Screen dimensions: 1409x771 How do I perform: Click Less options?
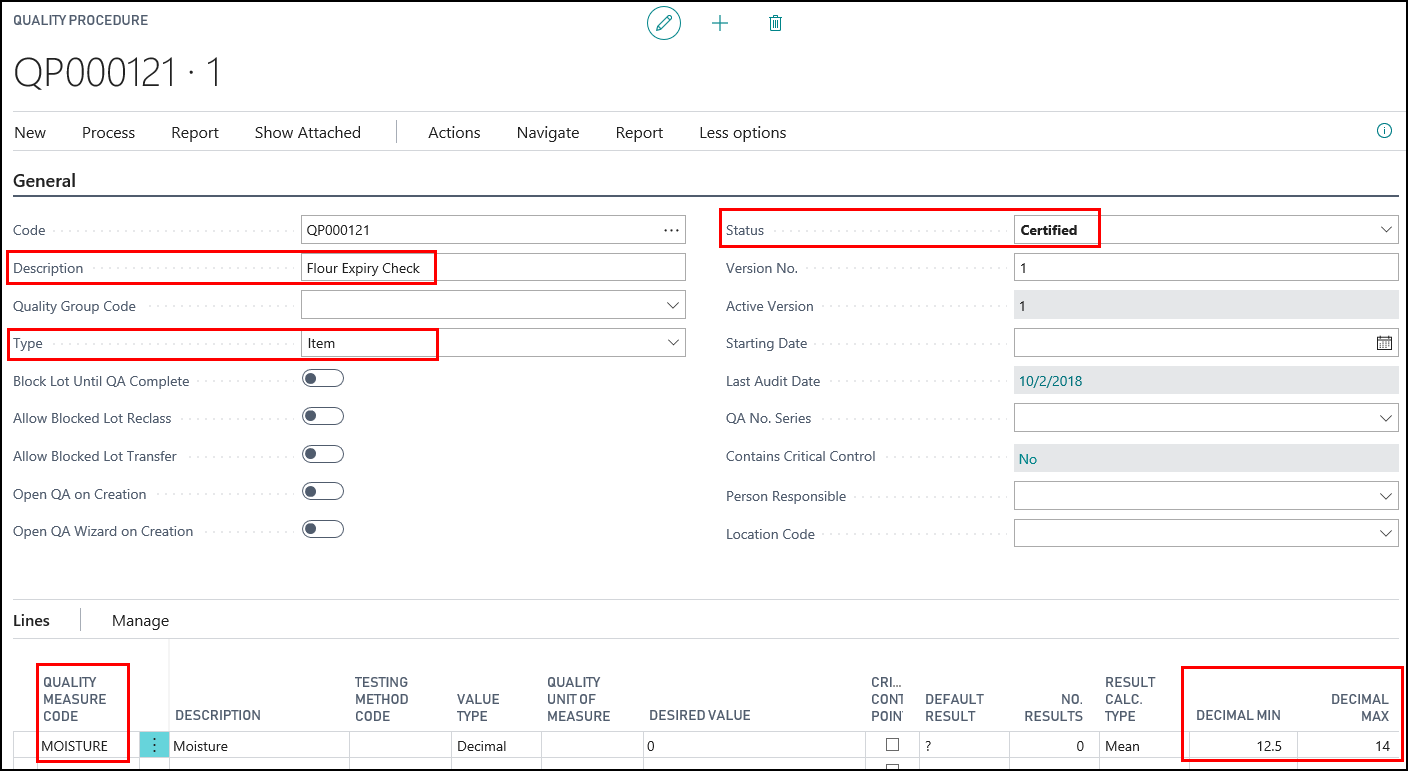742,133
